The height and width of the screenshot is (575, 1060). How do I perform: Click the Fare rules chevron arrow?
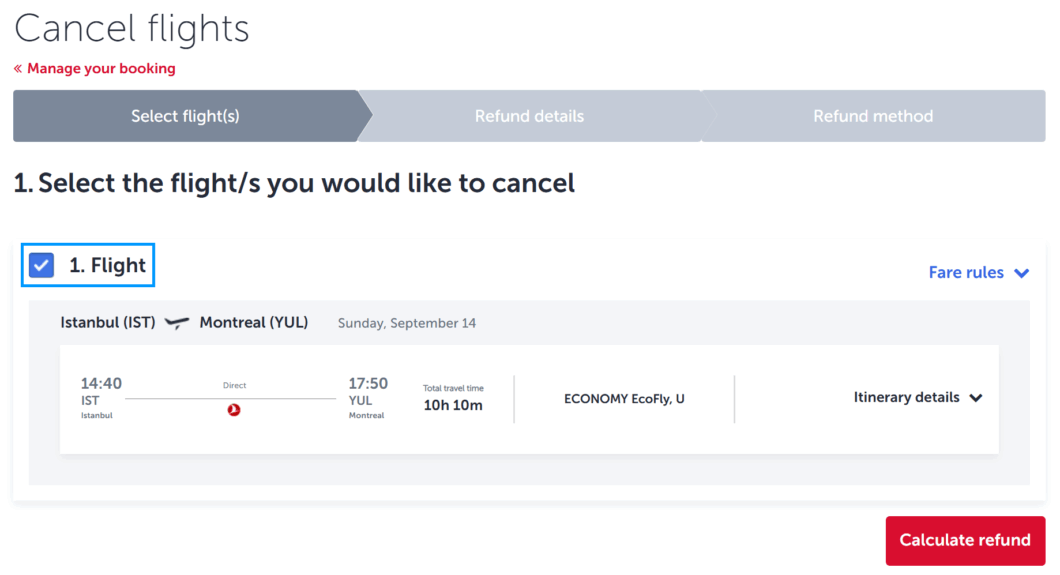(1021, 273)
